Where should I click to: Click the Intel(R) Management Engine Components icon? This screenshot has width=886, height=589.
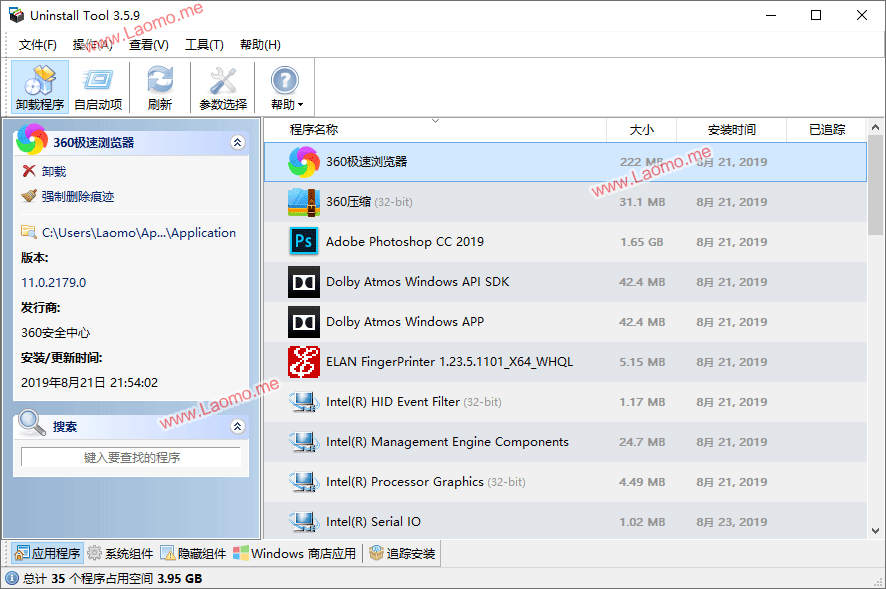(x=304, y=442)
